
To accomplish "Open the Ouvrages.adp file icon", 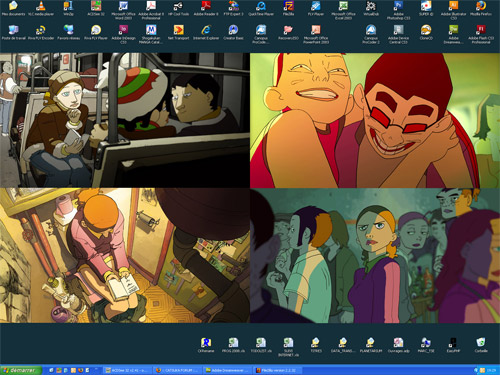I will pos(398,345).
